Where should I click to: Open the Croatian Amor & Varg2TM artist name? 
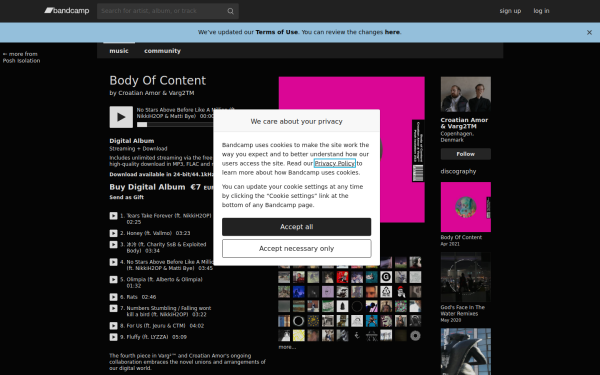point(464,123)
